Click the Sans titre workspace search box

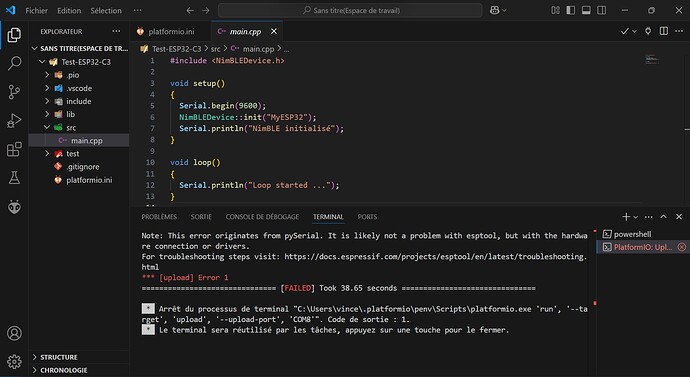[x=350, y=10]
